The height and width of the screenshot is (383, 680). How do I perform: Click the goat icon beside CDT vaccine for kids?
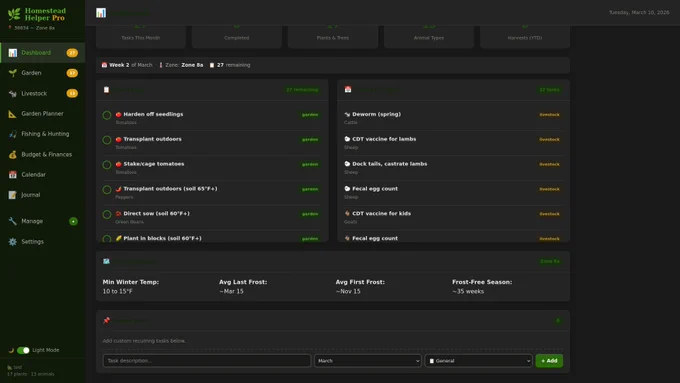[347, 214]
